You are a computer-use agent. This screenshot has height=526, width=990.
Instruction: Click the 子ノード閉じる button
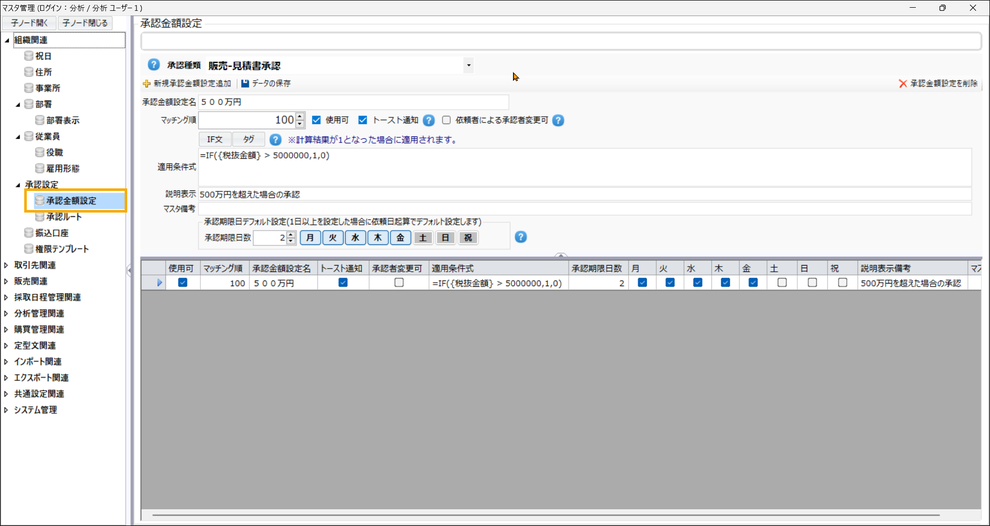[85, 23]
